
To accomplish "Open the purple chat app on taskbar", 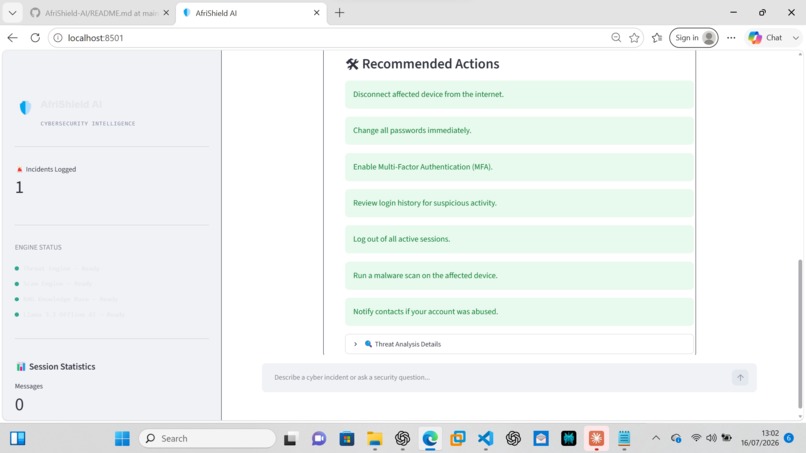I will (x=319, y=439).
